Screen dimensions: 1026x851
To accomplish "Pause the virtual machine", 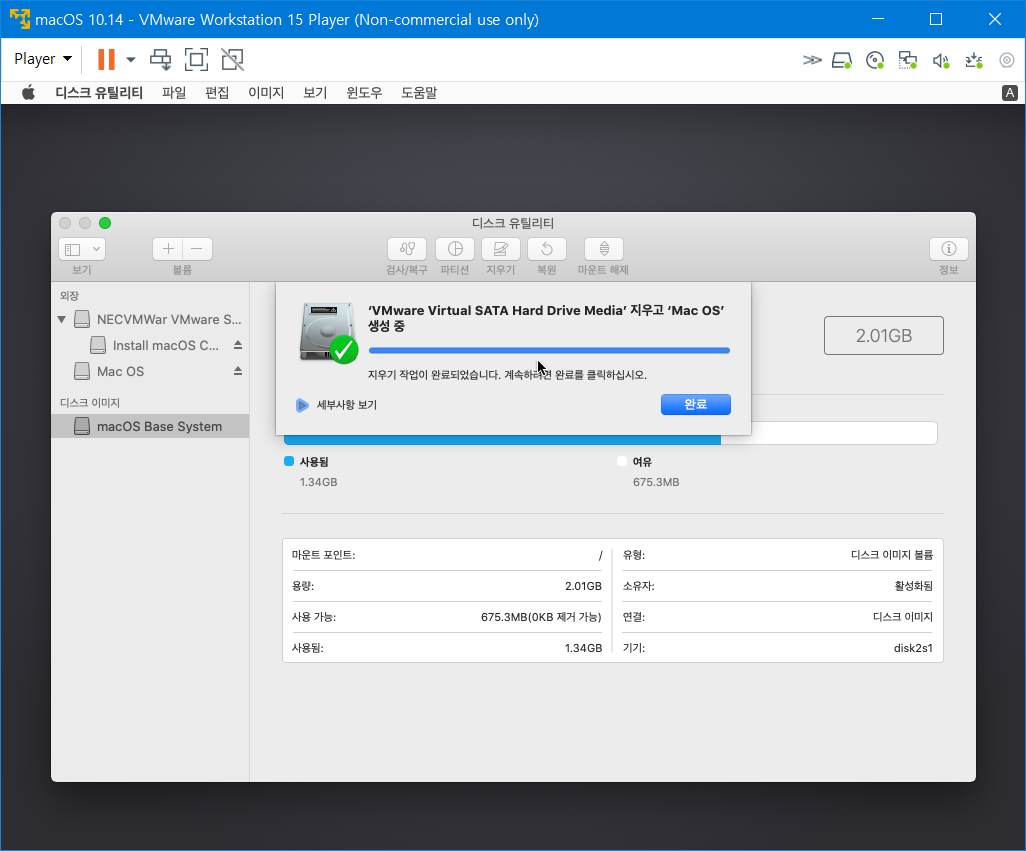I will pos(106,60).
